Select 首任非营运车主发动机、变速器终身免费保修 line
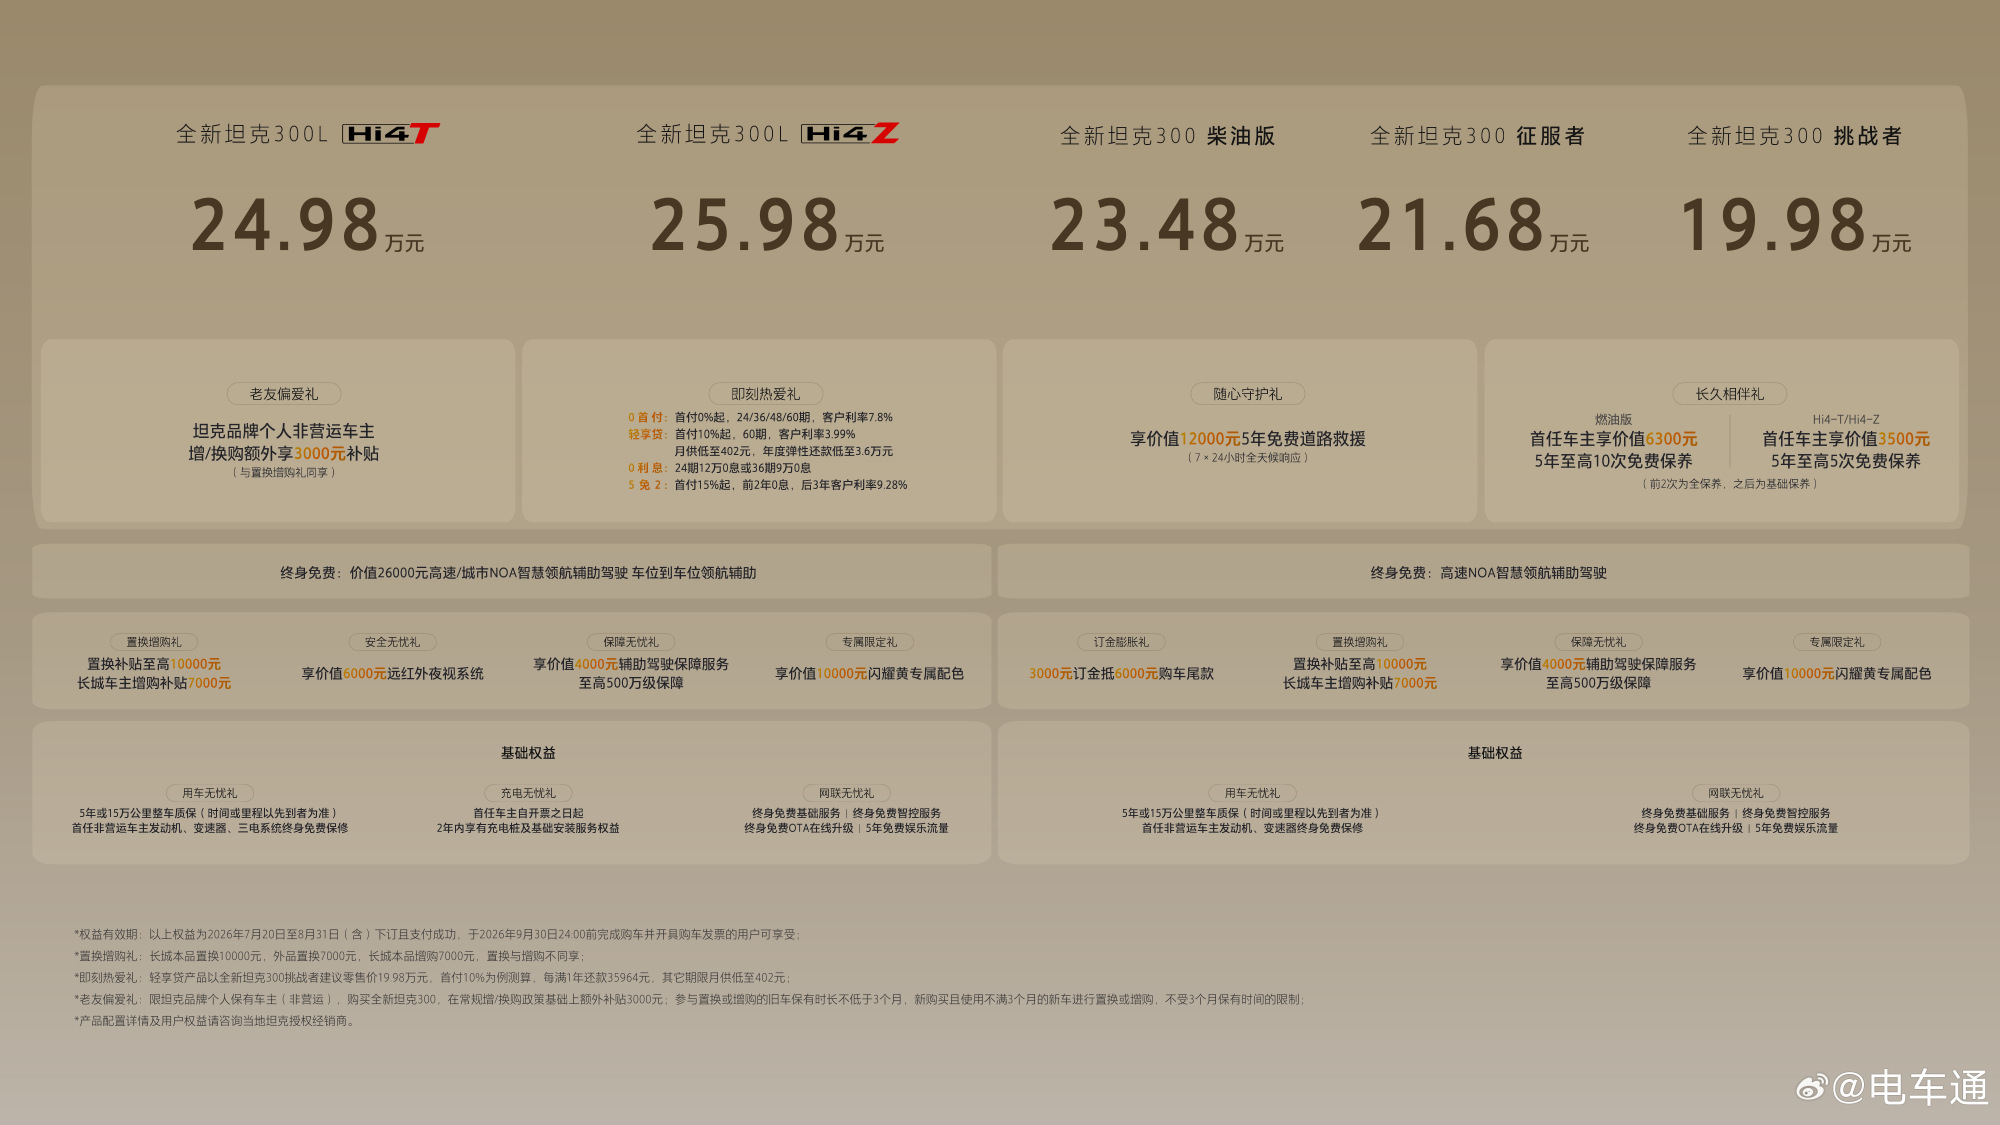 [1252, 828]
